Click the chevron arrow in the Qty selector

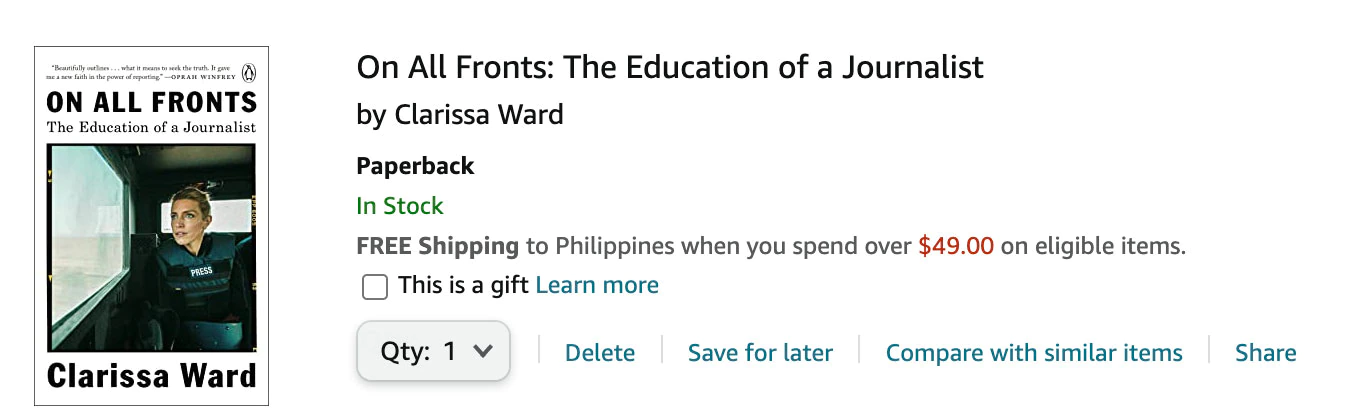tap(483, 351)
